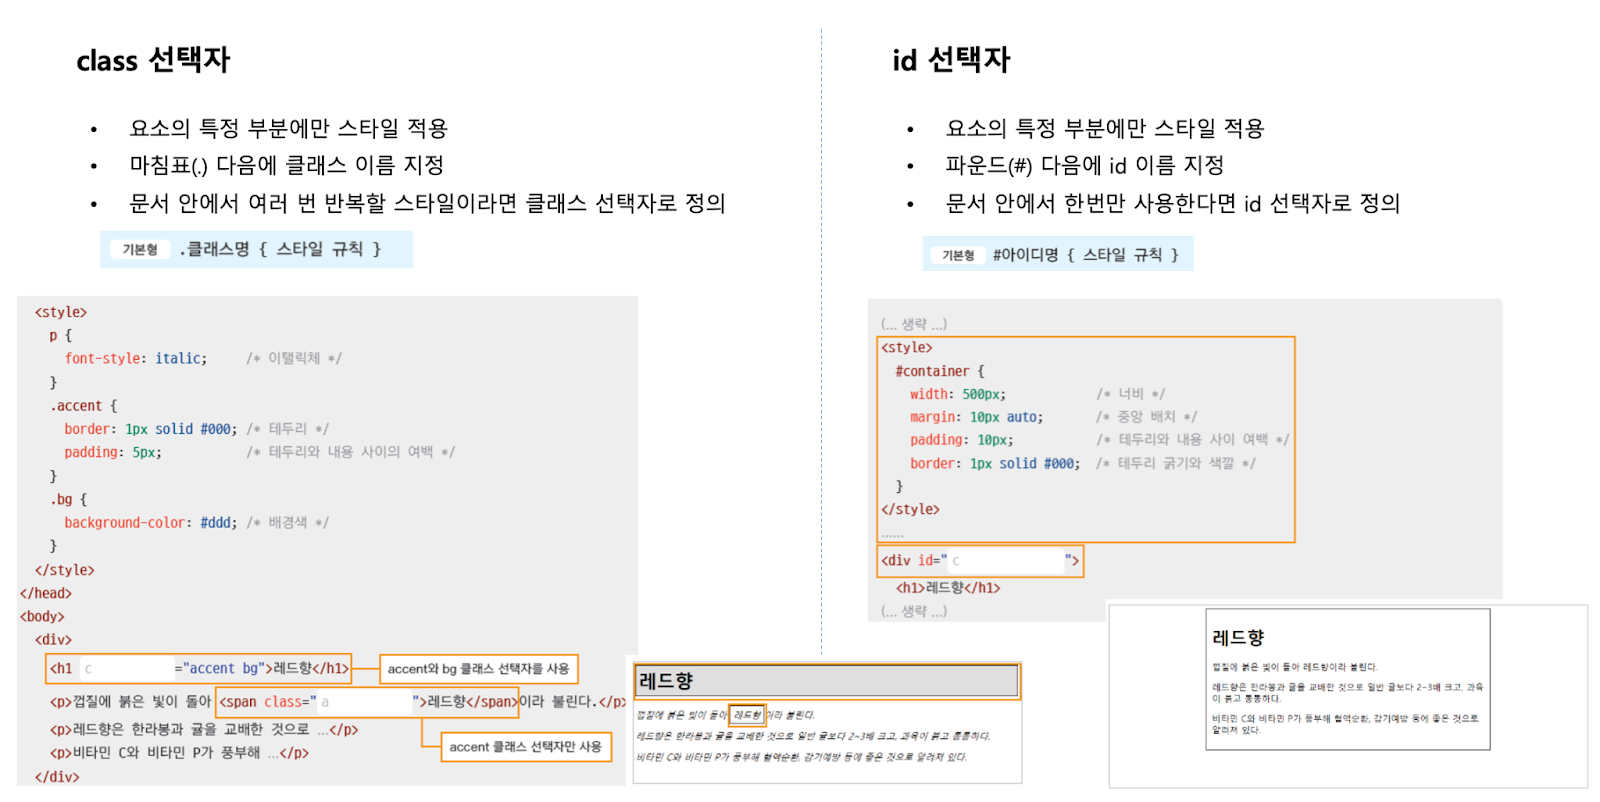
Task: Click the "레드향" heading in the id preview
Action: tap(1238, 637)
